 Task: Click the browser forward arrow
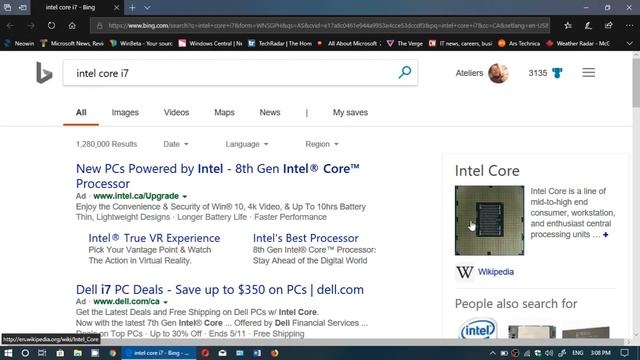pos(31,25)
